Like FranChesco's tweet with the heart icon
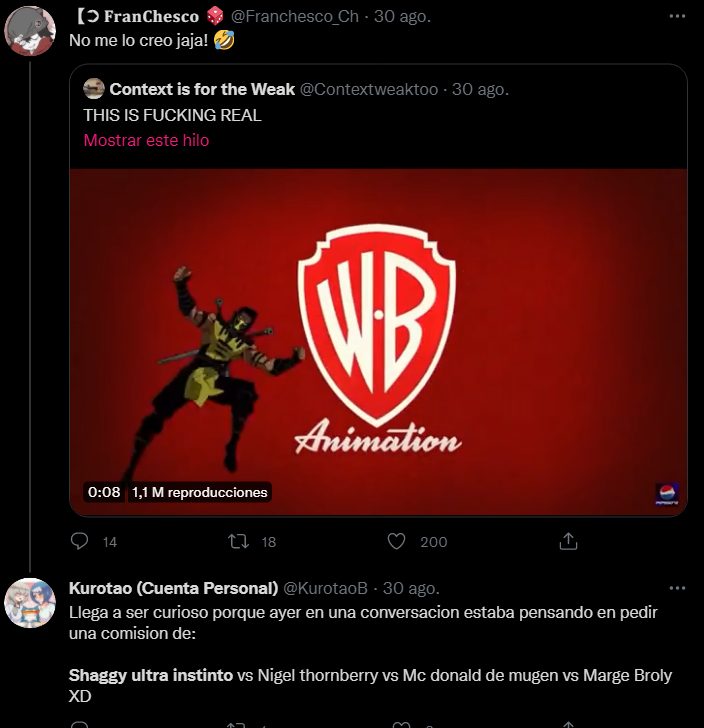 tap(397, 541)
